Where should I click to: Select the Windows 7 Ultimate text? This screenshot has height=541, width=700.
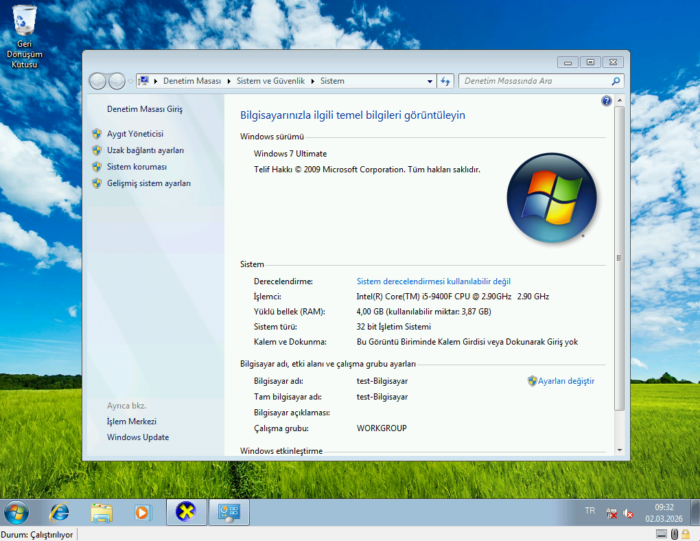[x=290, y=154]
